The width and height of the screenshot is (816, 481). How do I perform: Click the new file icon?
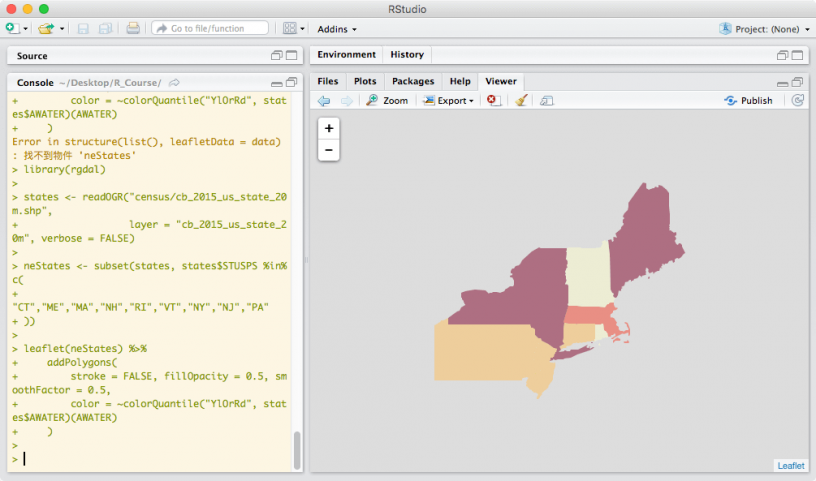12,28
